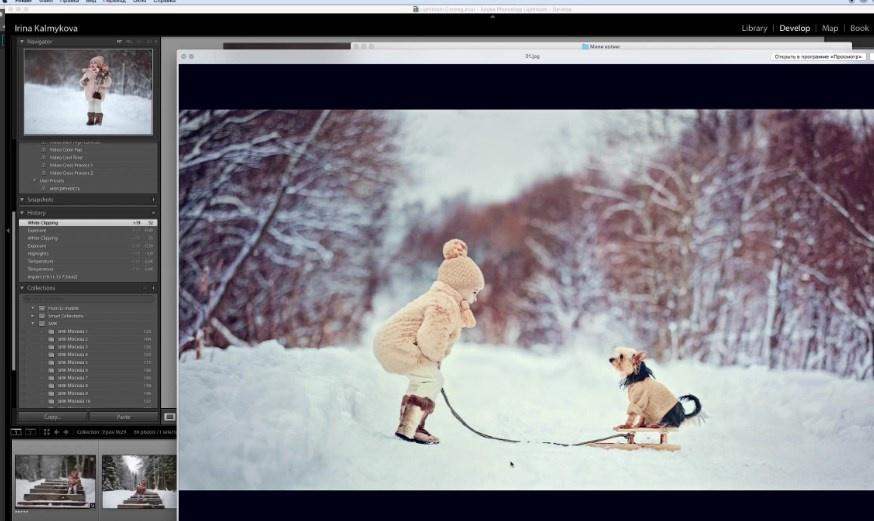Viewport: 874px width, 521px height.
Task: Click plus icon on Collections panel header
Action: pyautogui.click(x=152, y=288)
